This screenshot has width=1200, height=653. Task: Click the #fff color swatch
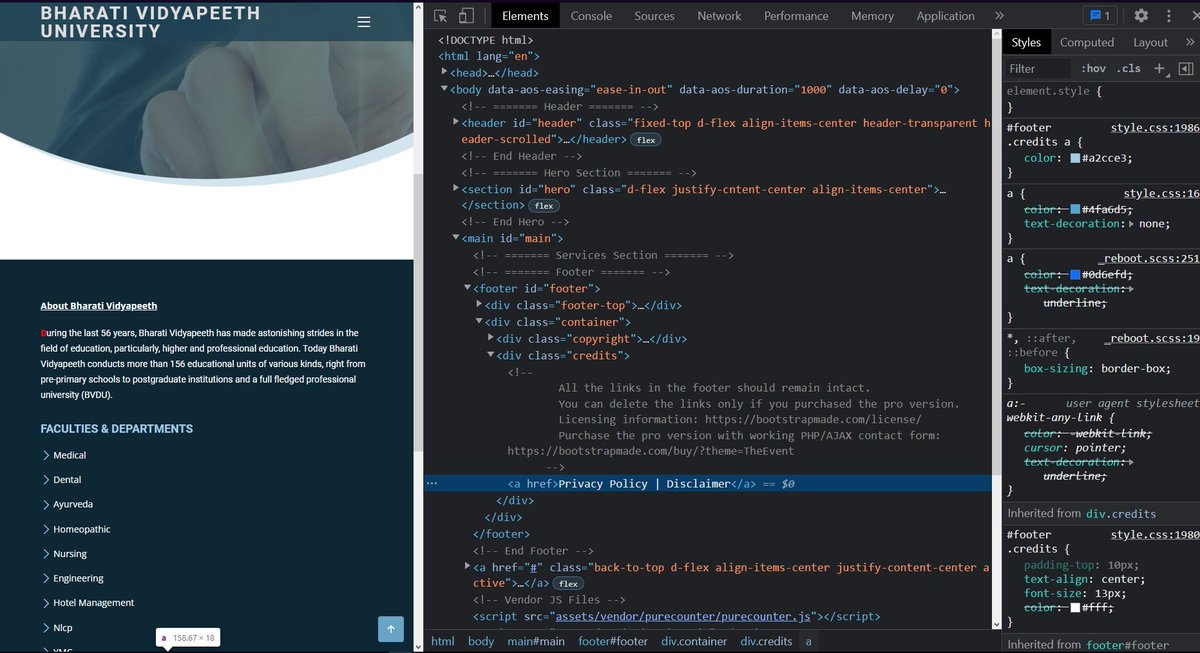(1075, 607)
